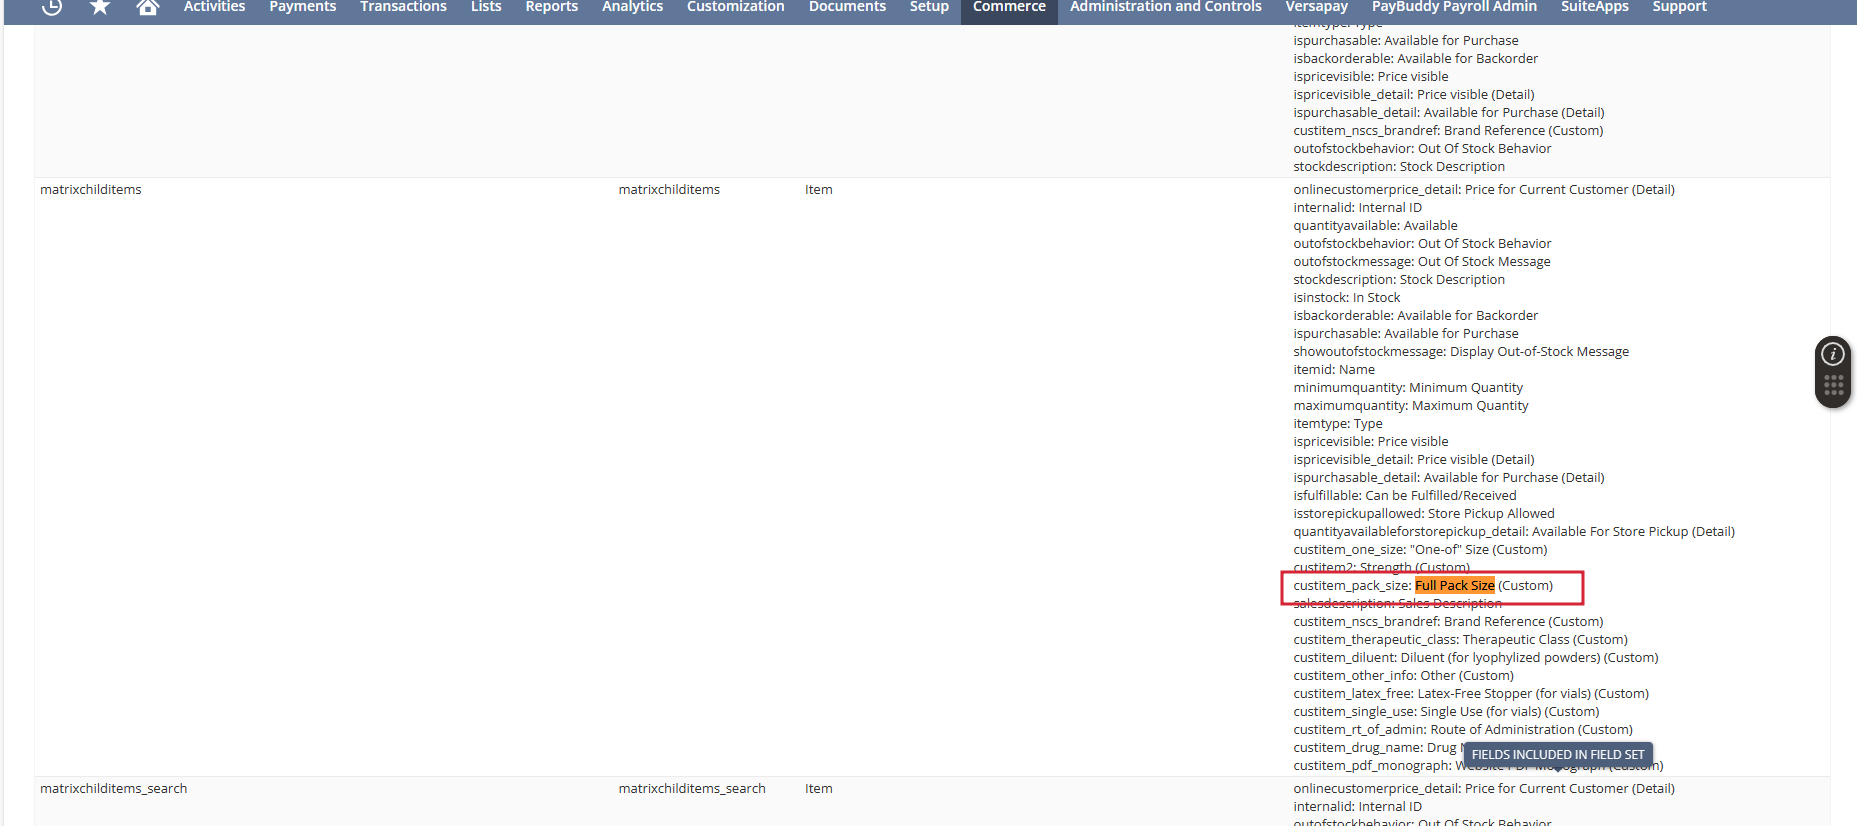Open the Recent Records clock icon
The image size is (1857, 826).
click(x=52, y=7)
